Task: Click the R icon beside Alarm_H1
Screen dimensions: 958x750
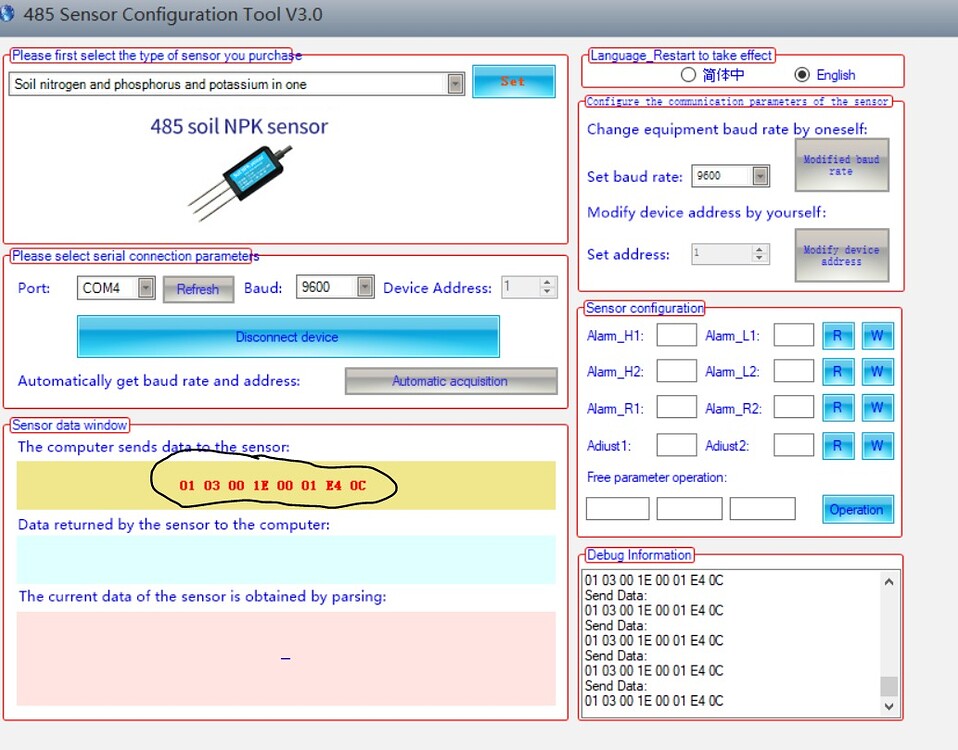Action: (x=838, y=335)
